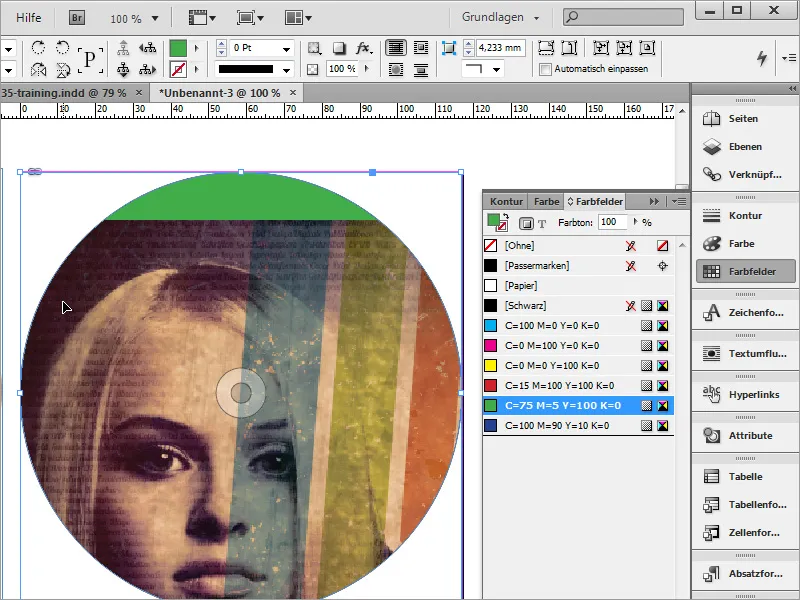The width and height of the screenshot is (800, 600).
Task: Click the opacity 100 % field
Action: 341,69
